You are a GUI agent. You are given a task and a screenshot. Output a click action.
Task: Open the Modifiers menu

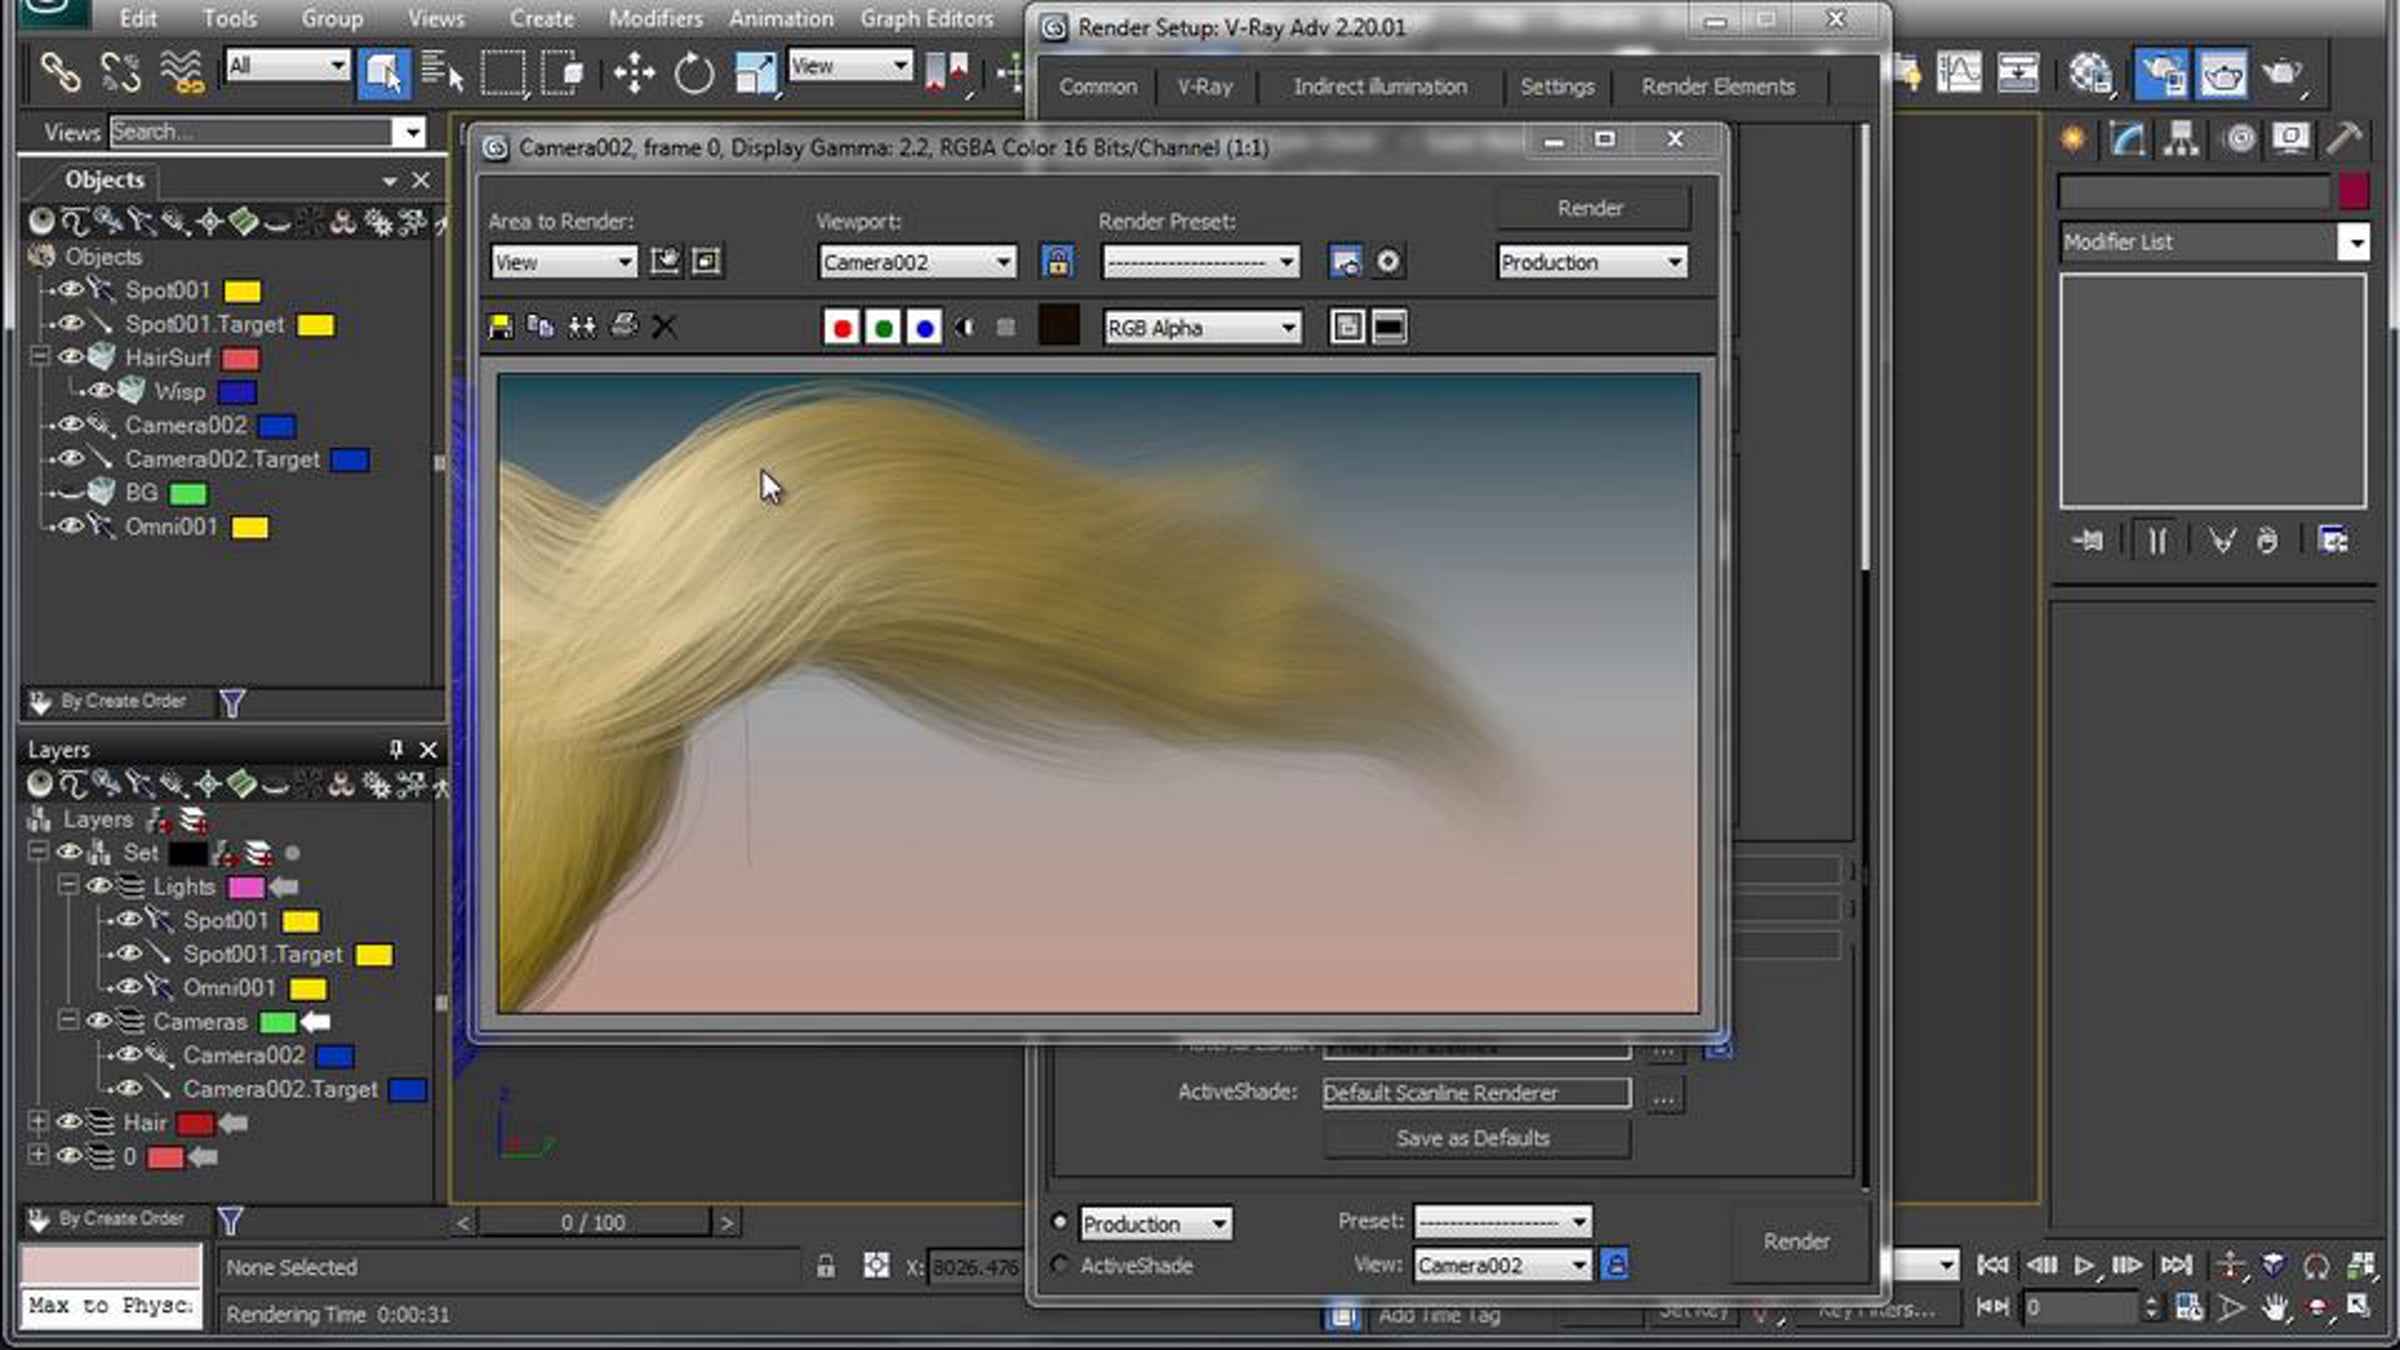pos(655,18)
